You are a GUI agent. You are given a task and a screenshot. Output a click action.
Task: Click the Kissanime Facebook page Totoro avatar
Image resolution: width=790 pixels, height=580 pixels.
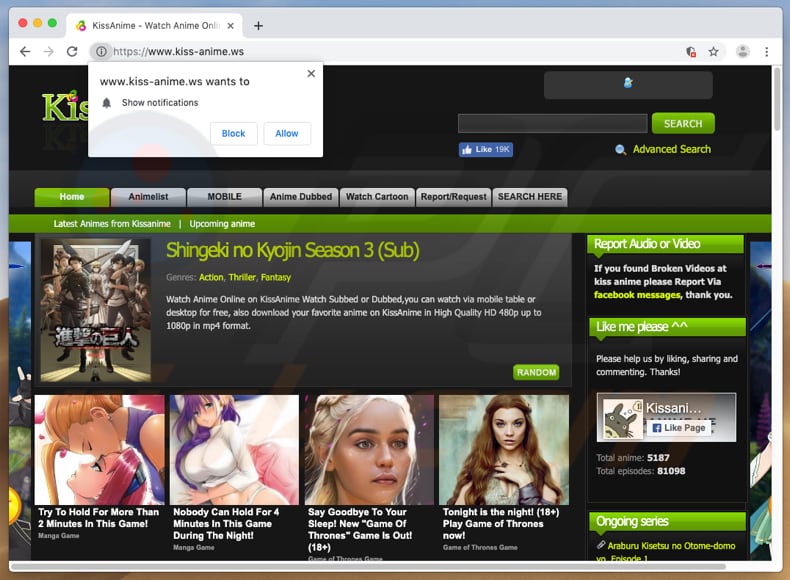(622, 419)
